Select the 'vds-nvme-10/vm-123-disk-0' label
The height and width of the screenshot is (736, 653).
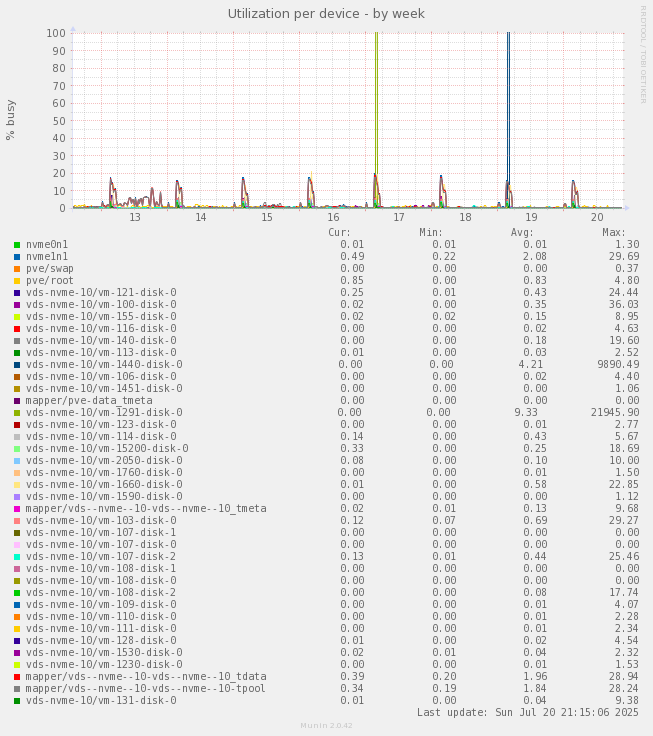(x=101, y=424)
